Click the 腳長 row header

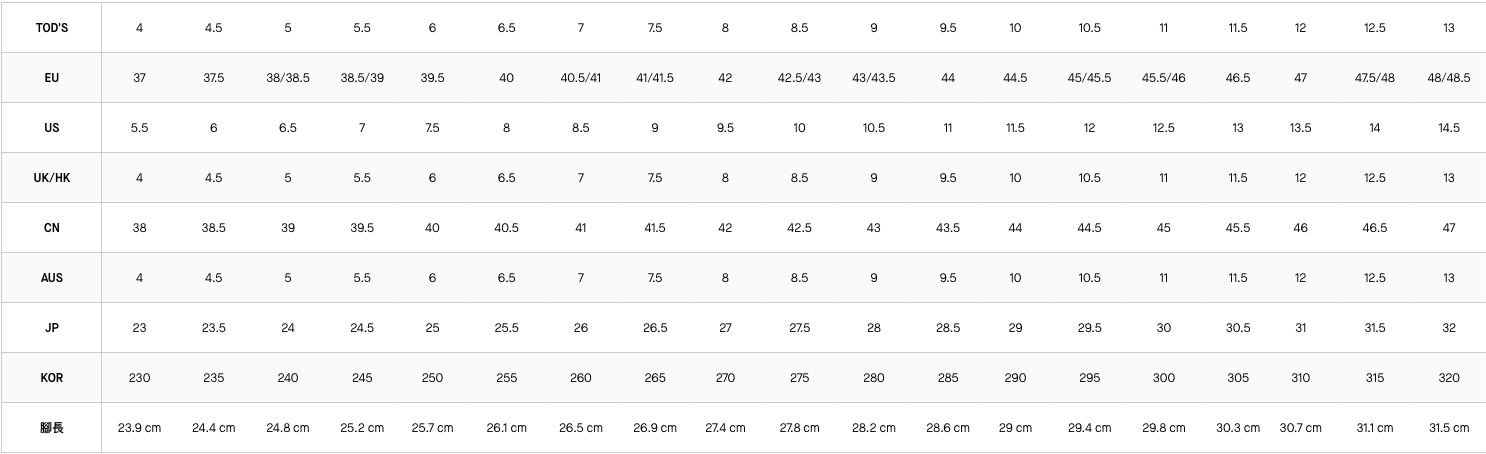(51, 428)
